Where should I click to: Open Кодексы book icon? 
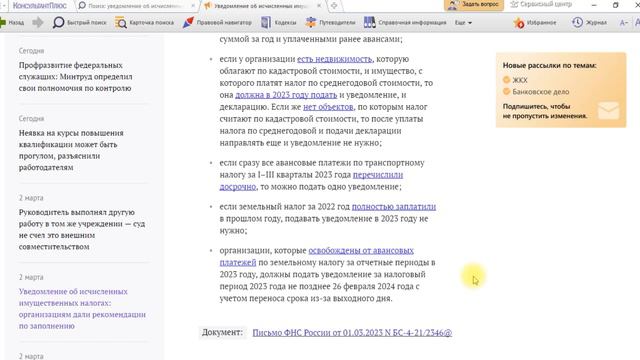click(266, 22)
